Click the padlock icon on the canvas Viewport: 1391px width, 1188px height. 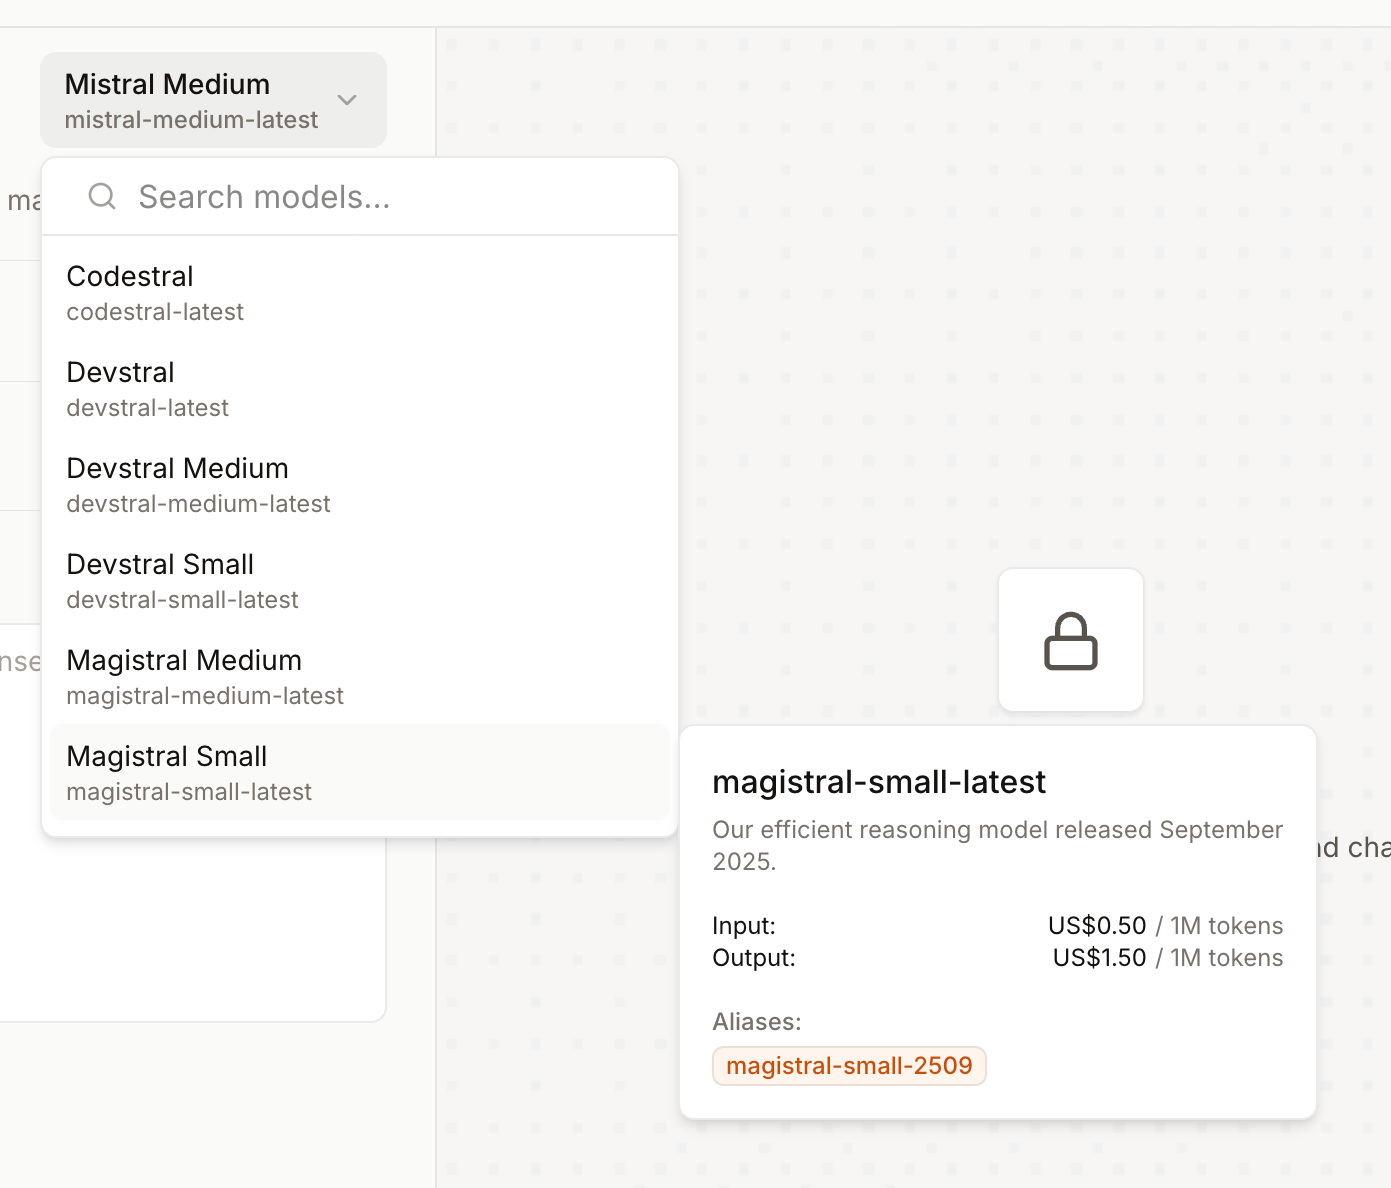click(x=1070, y=640)
